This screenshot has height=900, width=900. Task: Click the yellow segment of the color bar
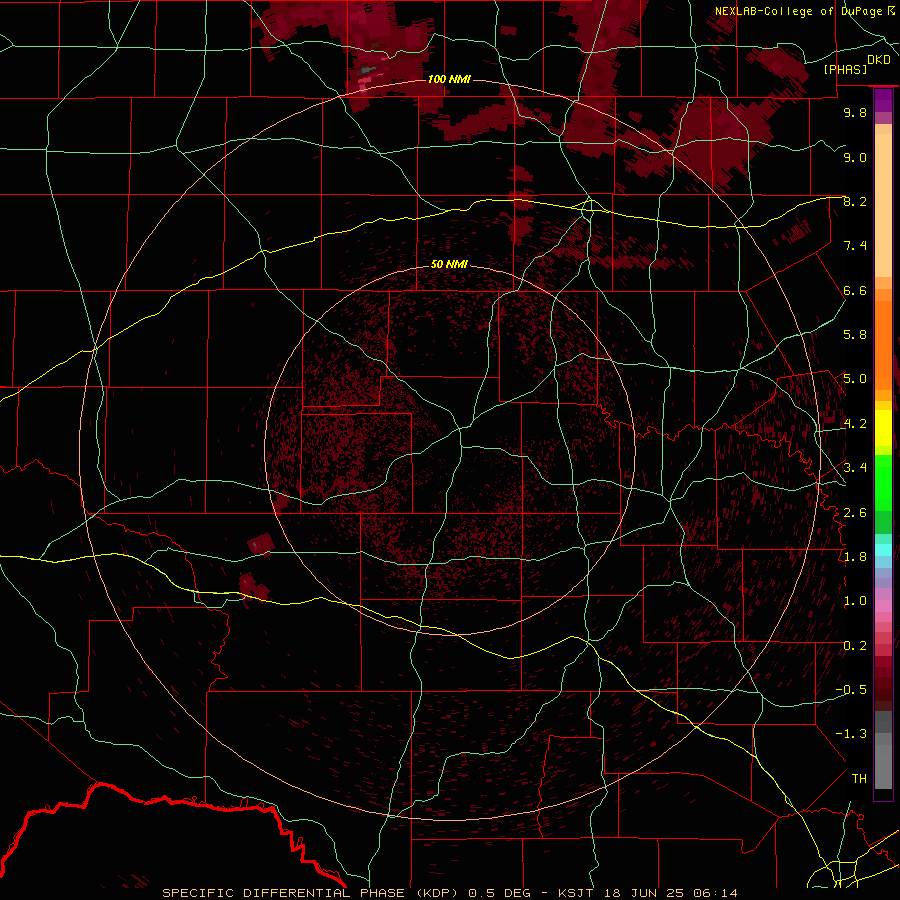(883, 428)
